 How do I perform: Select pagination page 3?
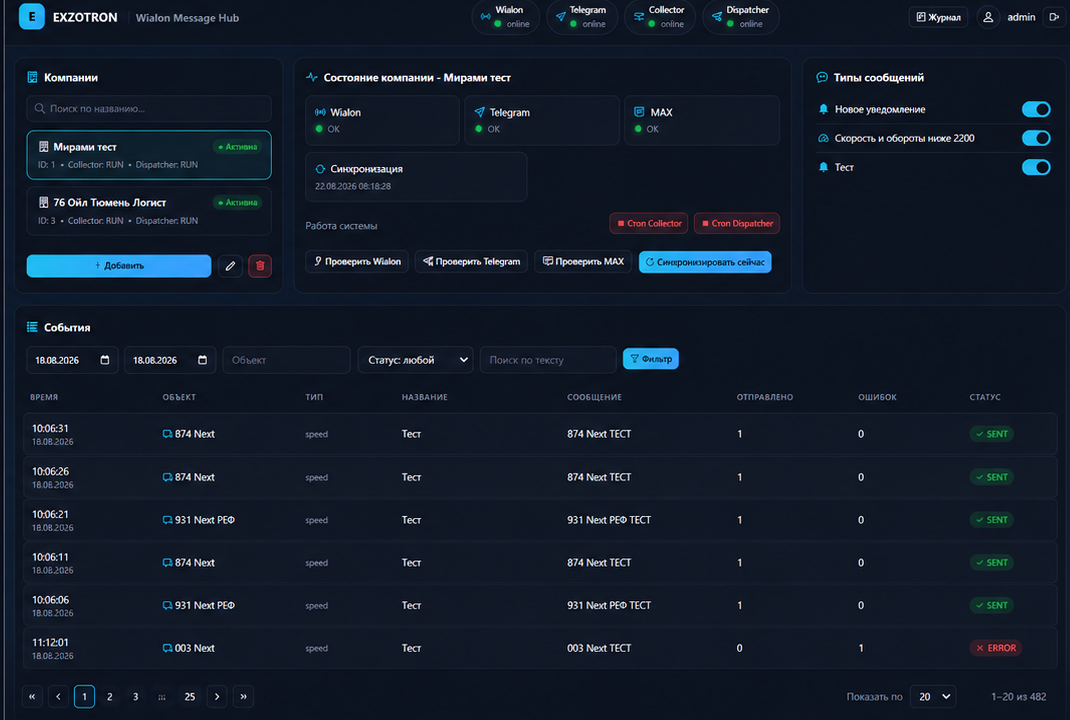[x=135, y=696]
